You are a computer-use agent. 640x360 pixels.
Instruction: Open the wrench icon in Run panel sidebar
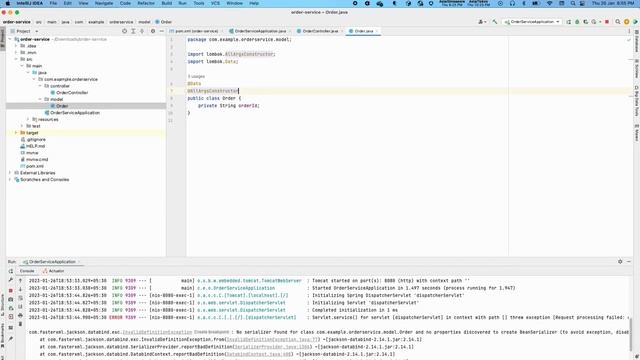(11, 280)
